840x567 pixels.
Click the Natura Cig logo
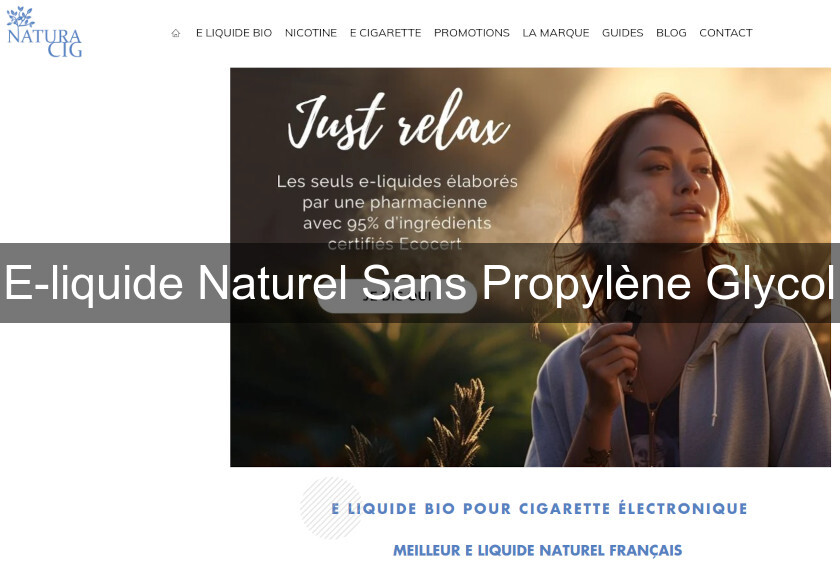point(44,32)
